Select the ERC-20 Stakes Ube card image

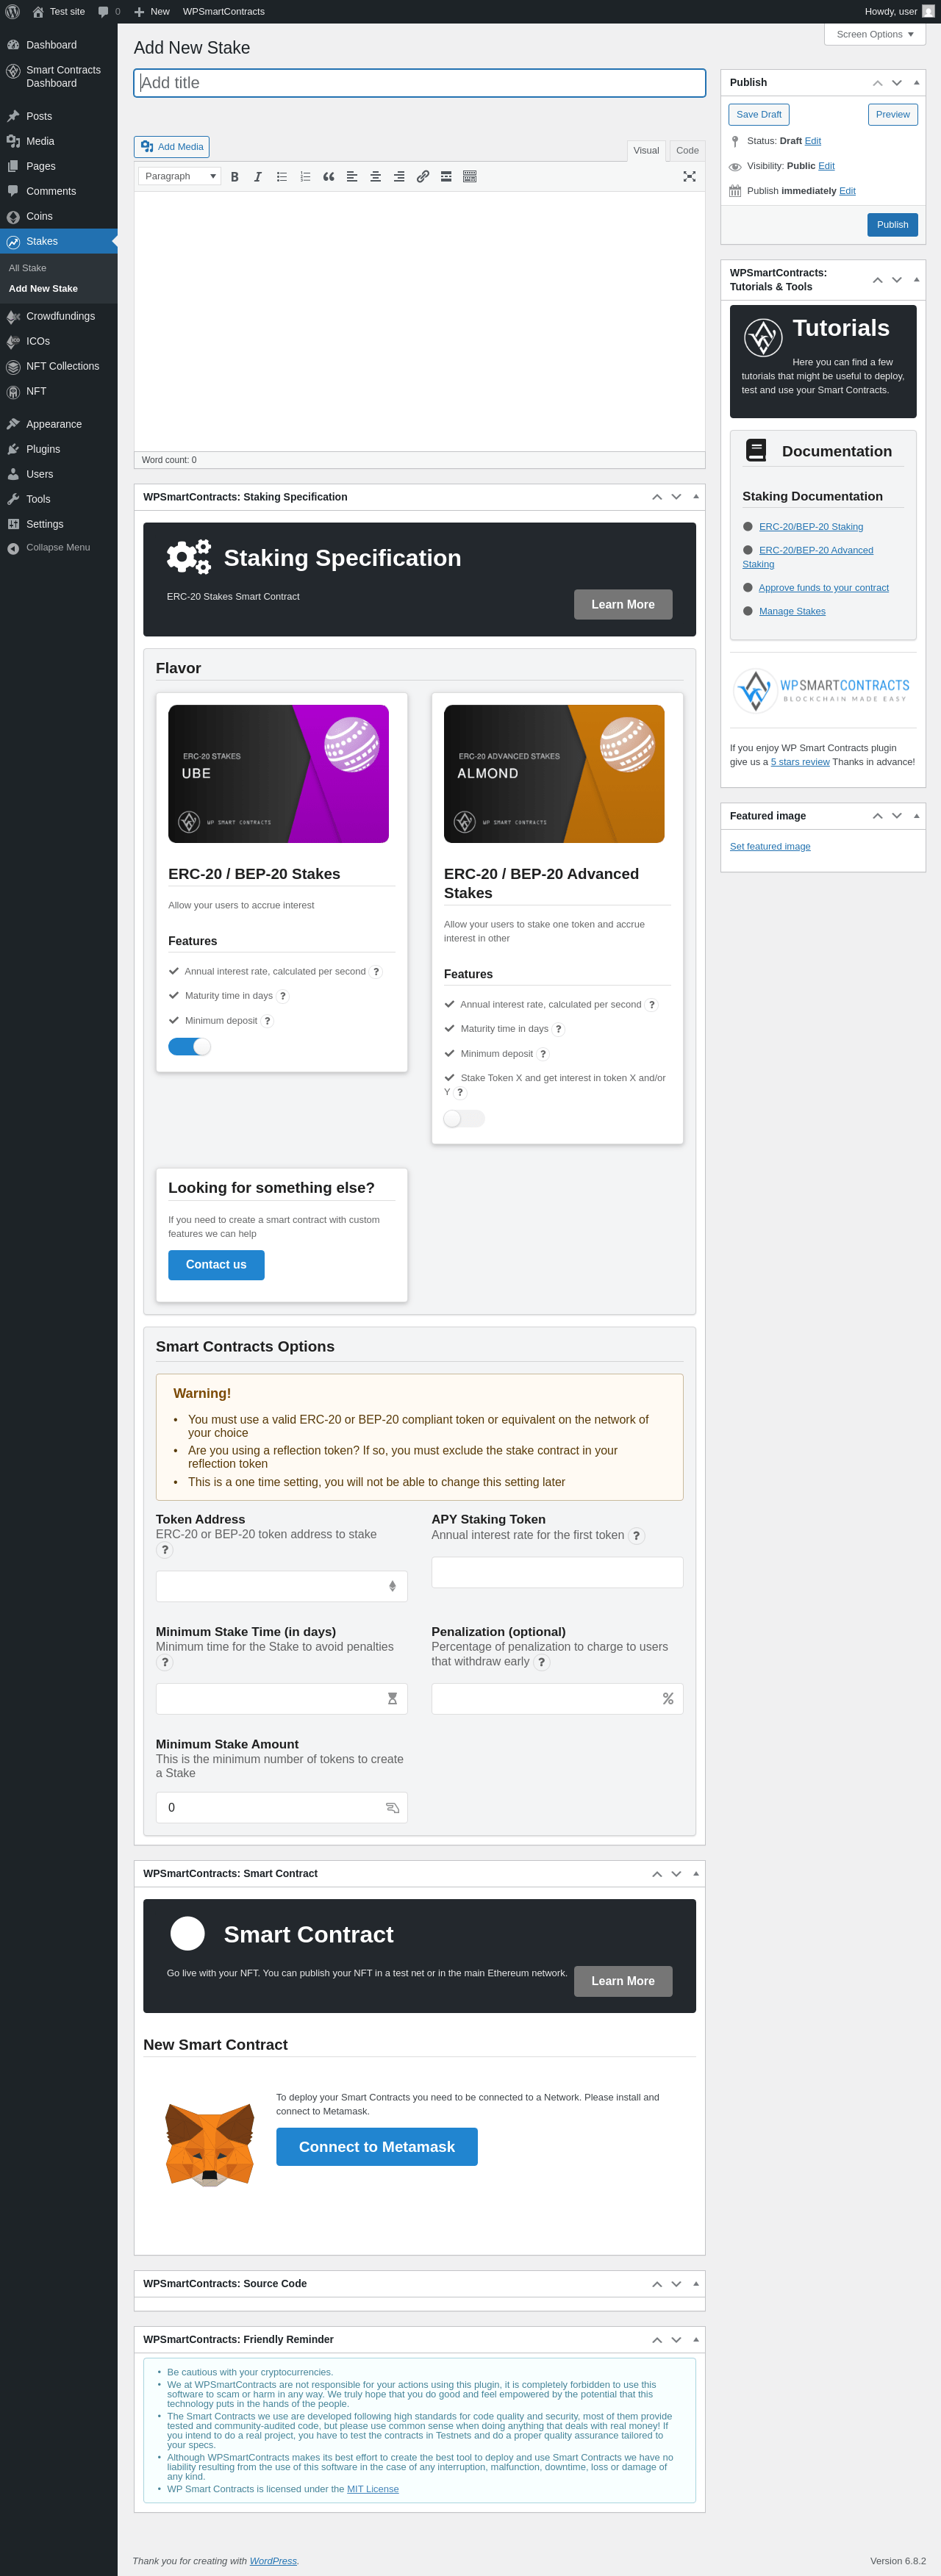pos(278,774)
